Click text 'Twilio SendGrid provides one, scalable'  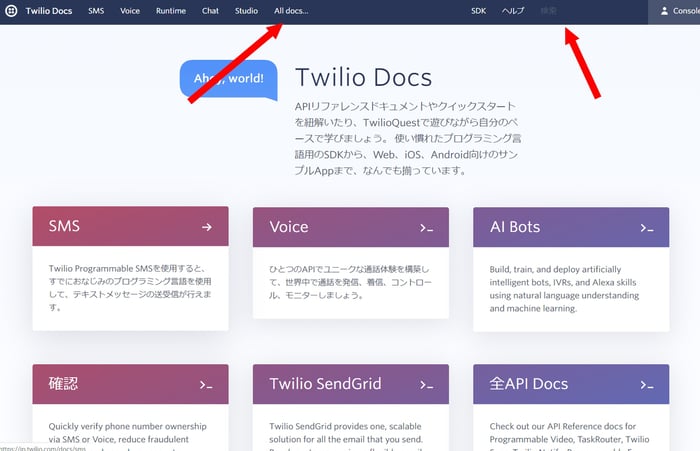345,426
